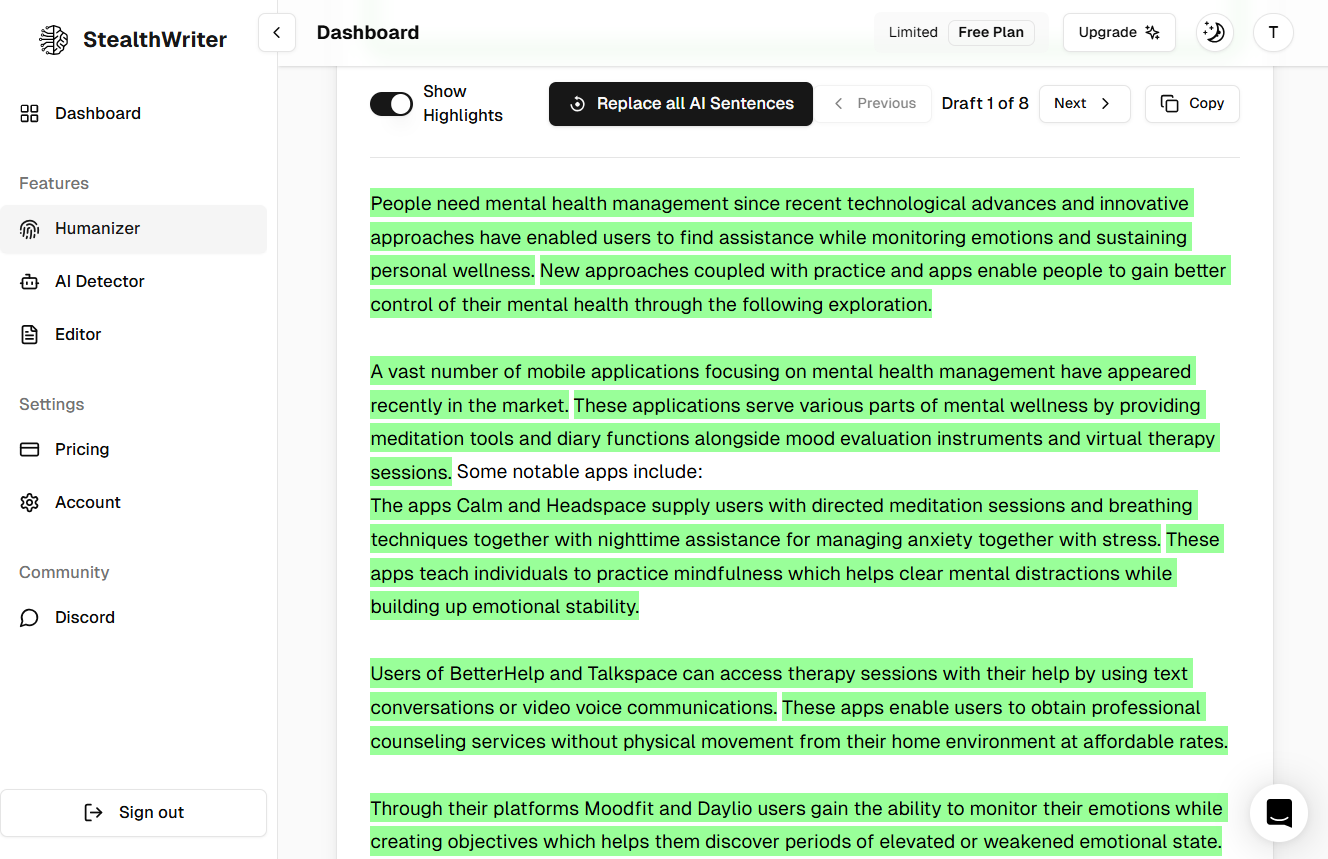Screen dimensions: 1328x859
Task: Click the Show Highlights label
Action: pos(463,103)
